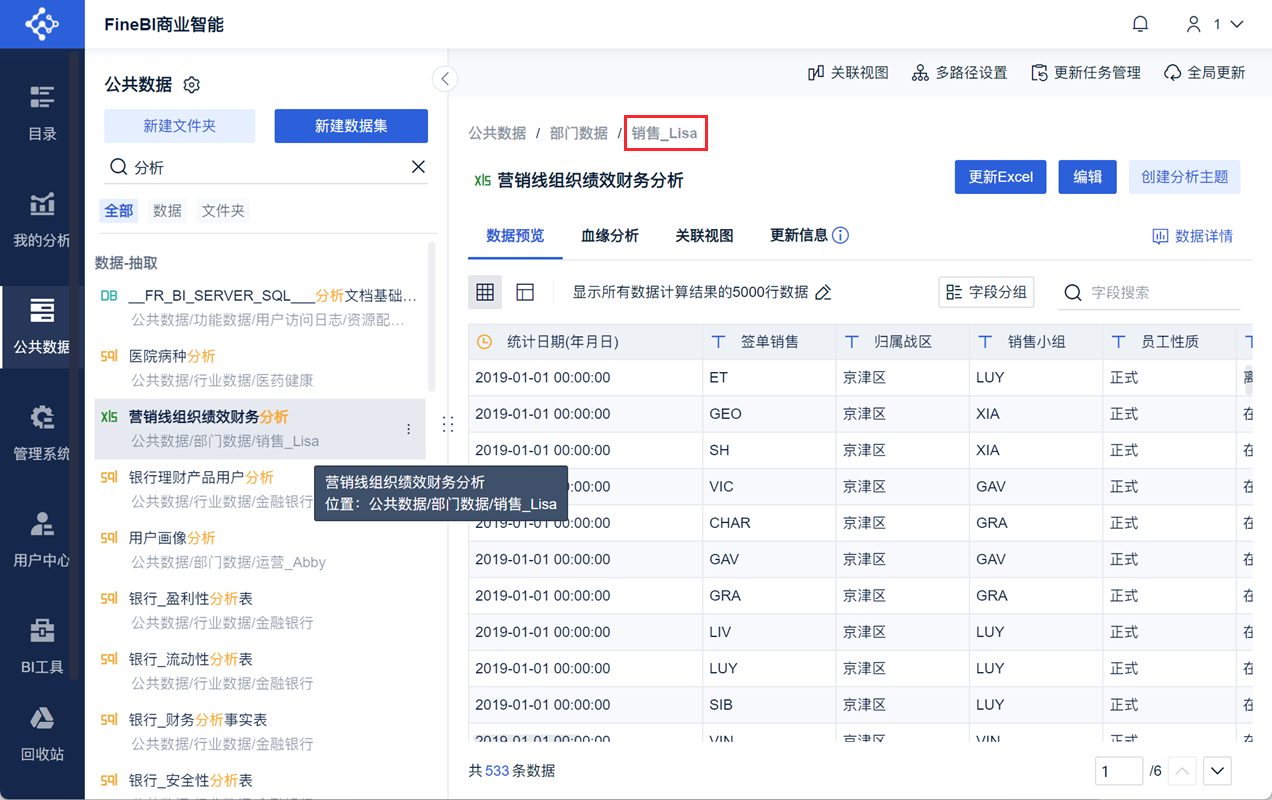Select 公共数据 in sidebar

click(42, 326)
